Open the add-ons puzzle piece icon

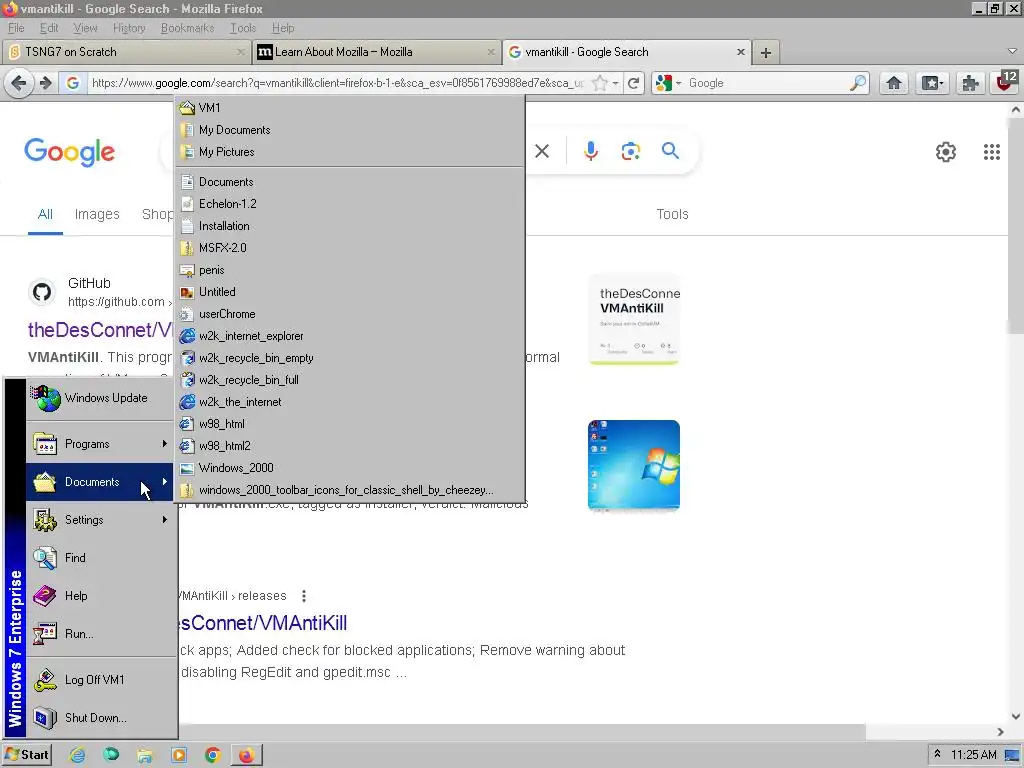pyautogui.click(x=970, y=83)
